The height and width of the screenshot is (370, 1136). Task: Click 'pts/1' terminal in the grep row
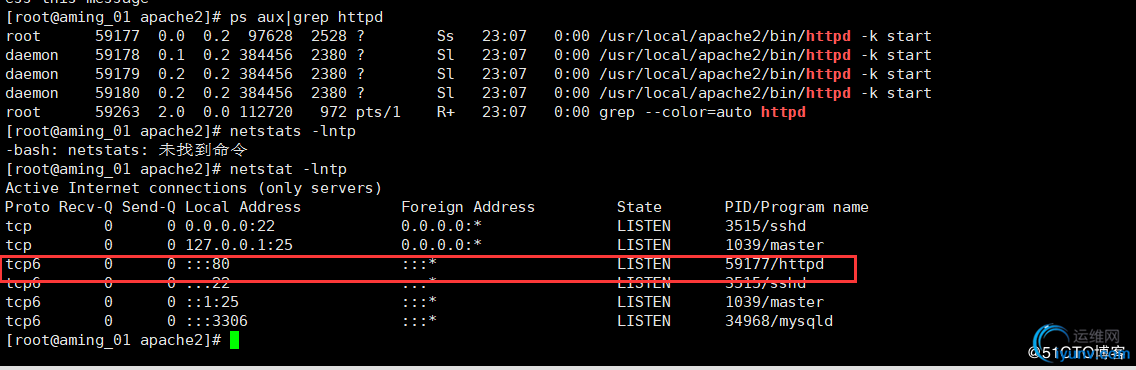pos(378,112)
